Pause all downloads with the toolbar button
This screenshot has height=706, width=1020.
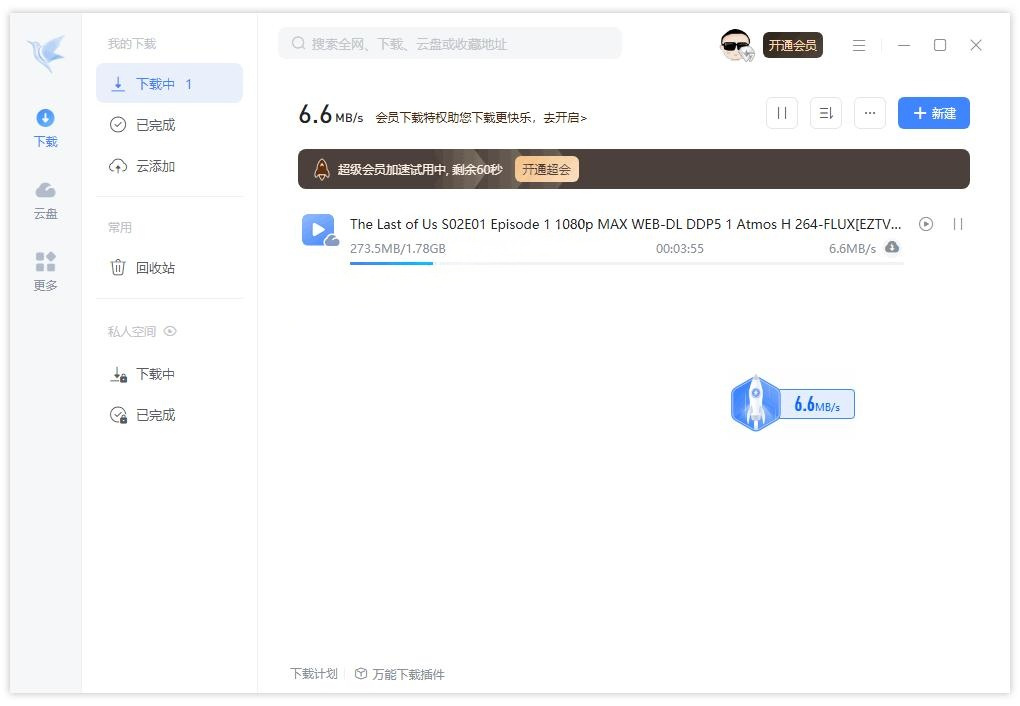(781, 113)
